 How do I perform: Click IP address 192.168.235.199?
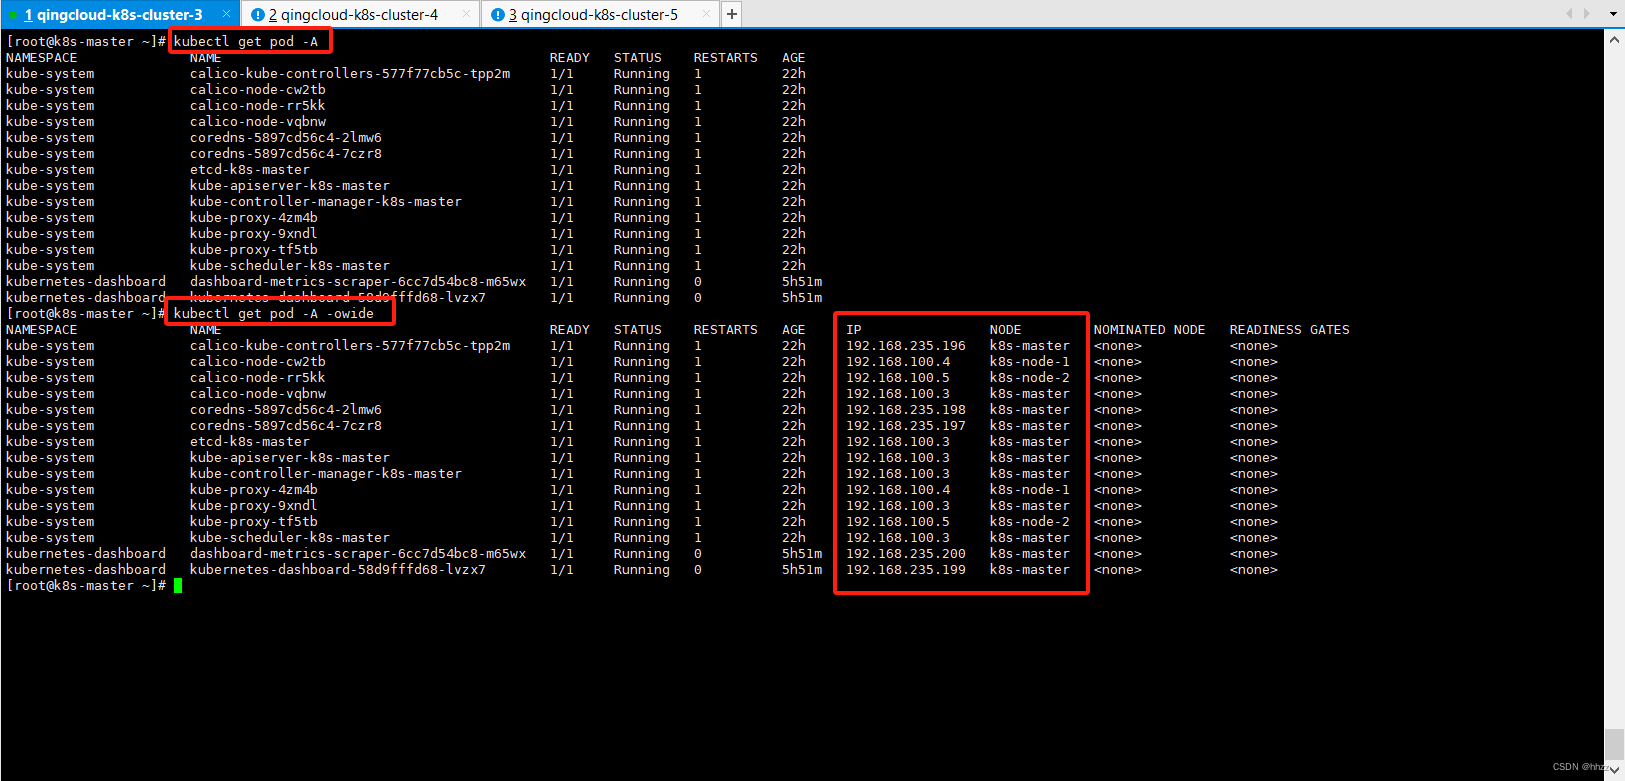click(906, 570)
